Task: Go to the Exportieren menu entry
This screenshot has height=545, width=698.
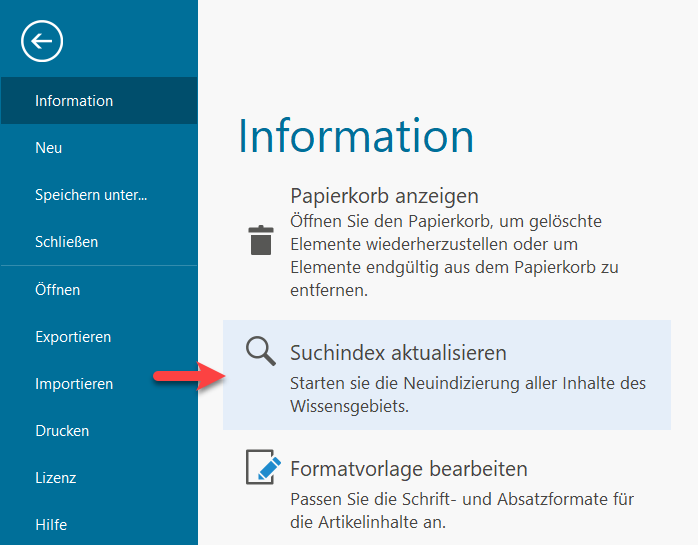Action: pos(73,337)
